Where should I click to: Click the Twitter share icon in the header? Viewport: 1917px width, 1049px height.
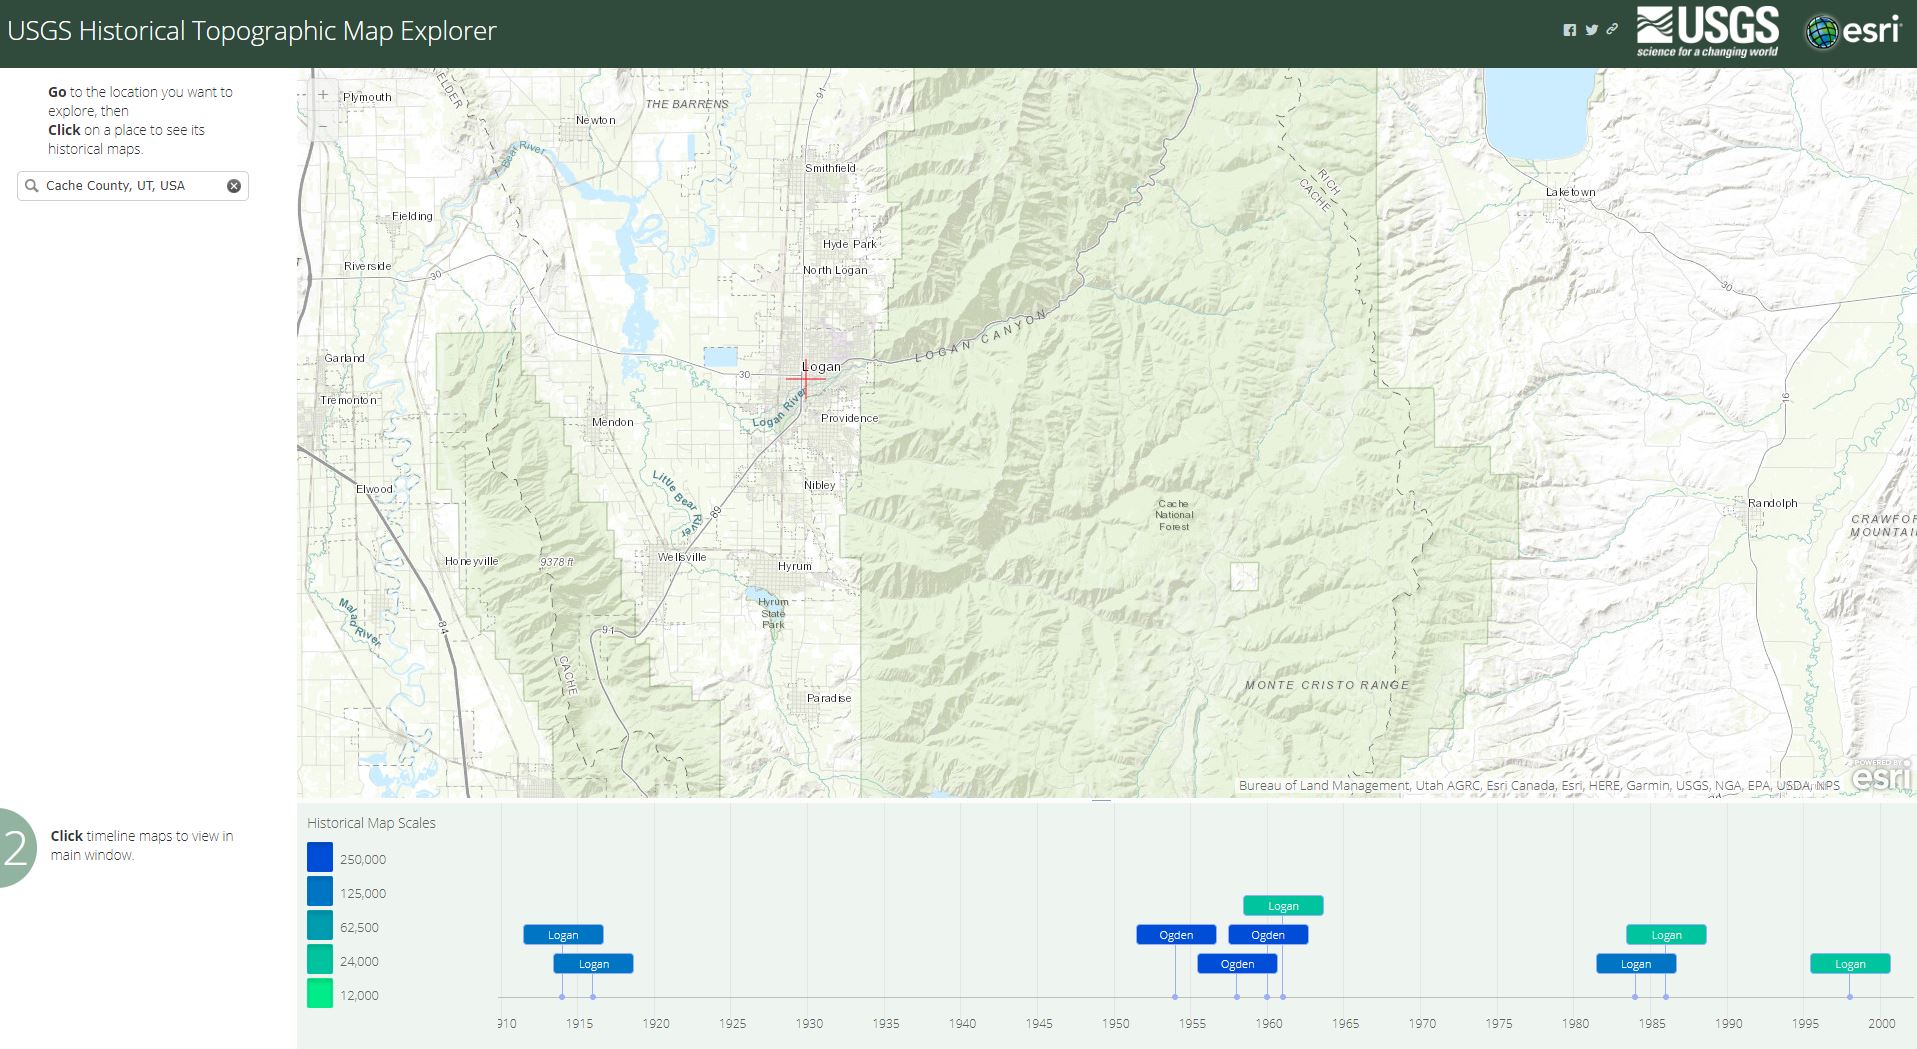tap(1591, 30)
